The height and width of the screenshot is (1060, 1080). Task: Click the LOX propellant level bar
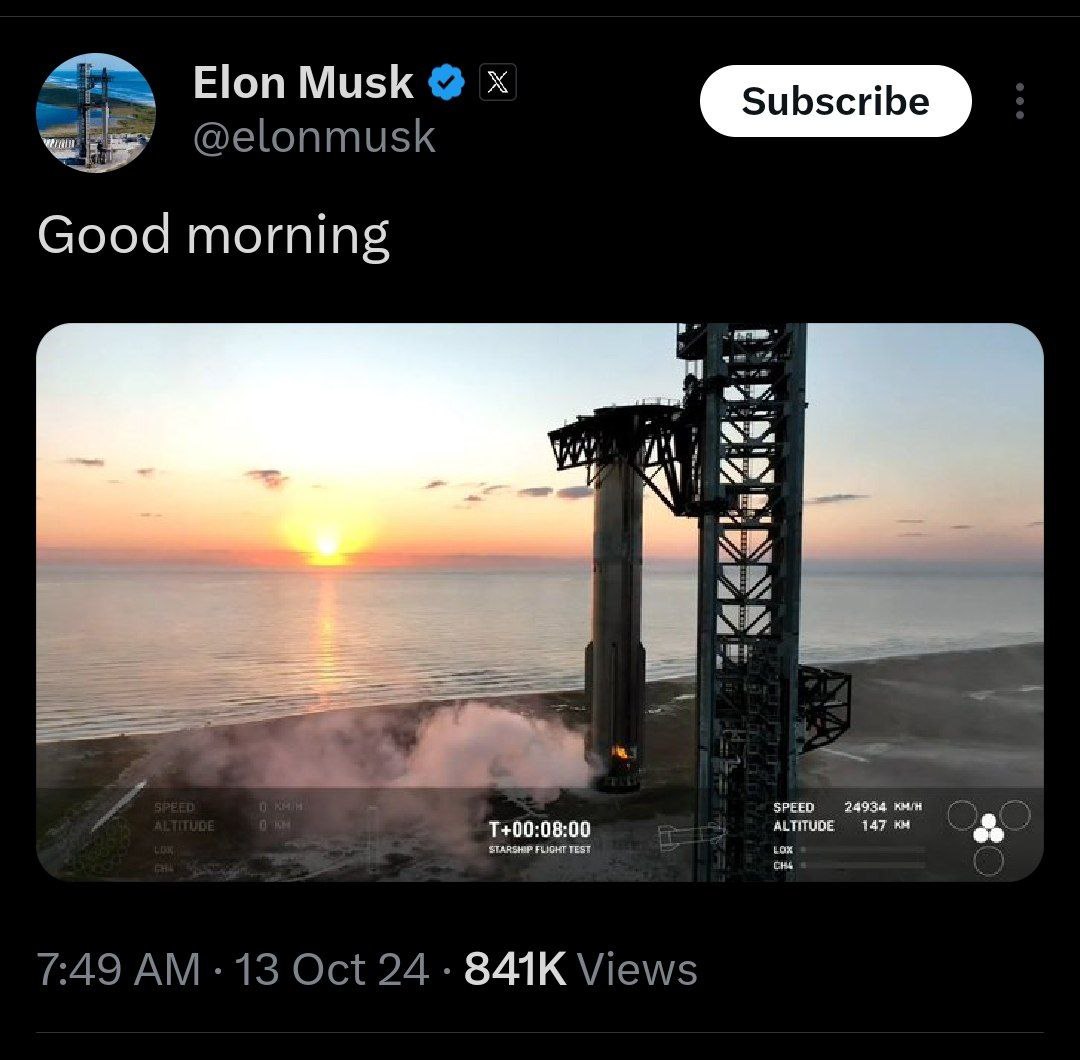click(x=862, y=850)
